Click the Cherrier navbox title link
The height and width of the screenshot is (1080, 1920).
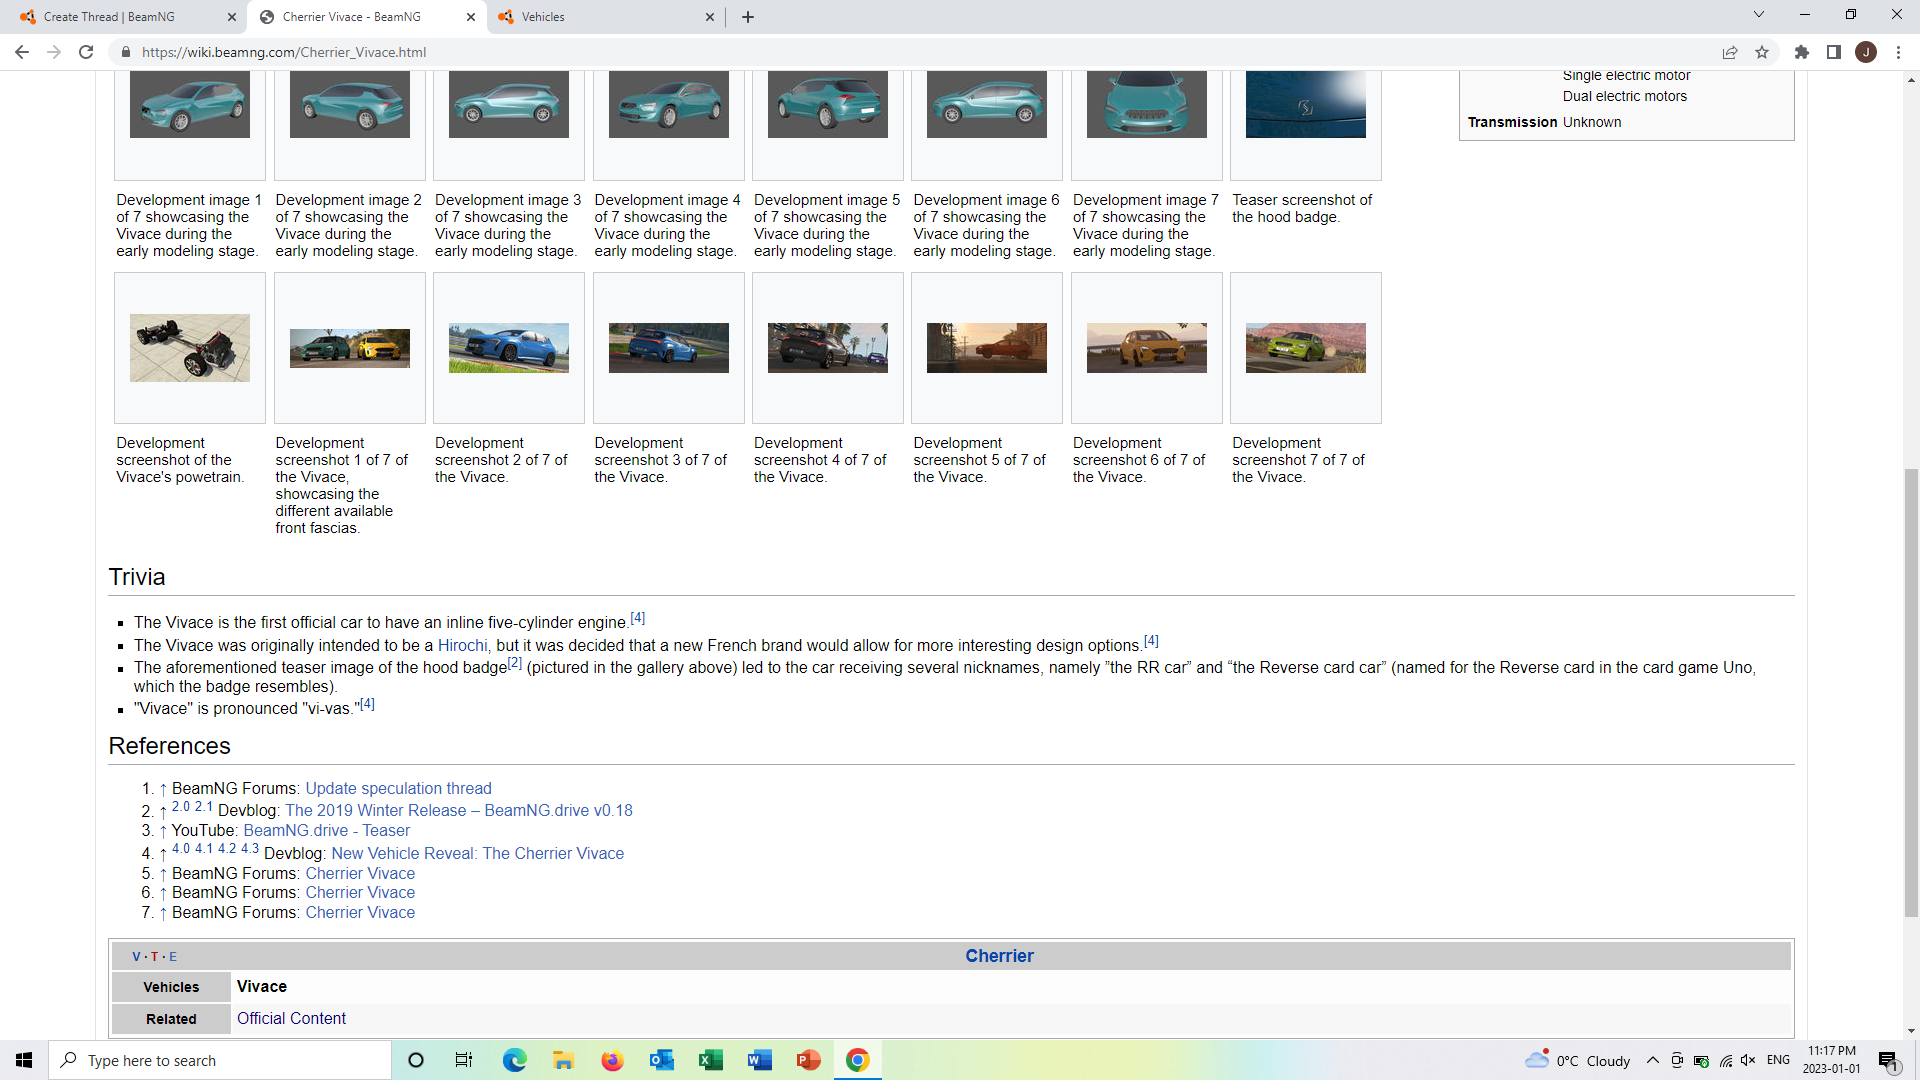(999, 956)
